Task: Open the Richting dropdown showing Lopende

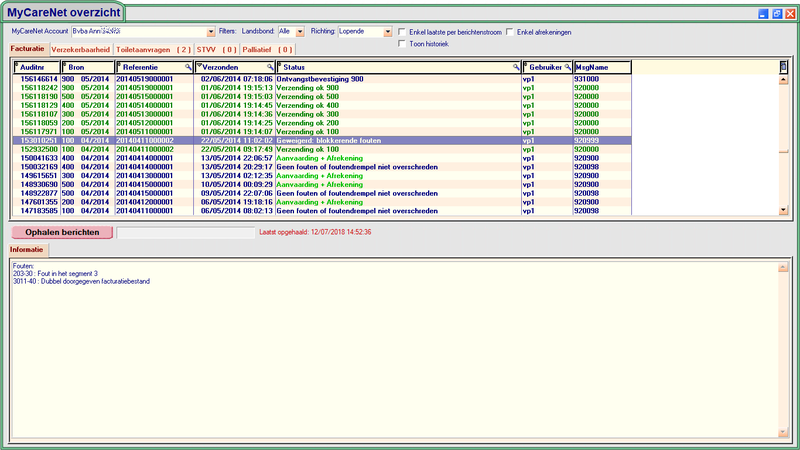Action: pyautogui.click(x=388, y=32)
